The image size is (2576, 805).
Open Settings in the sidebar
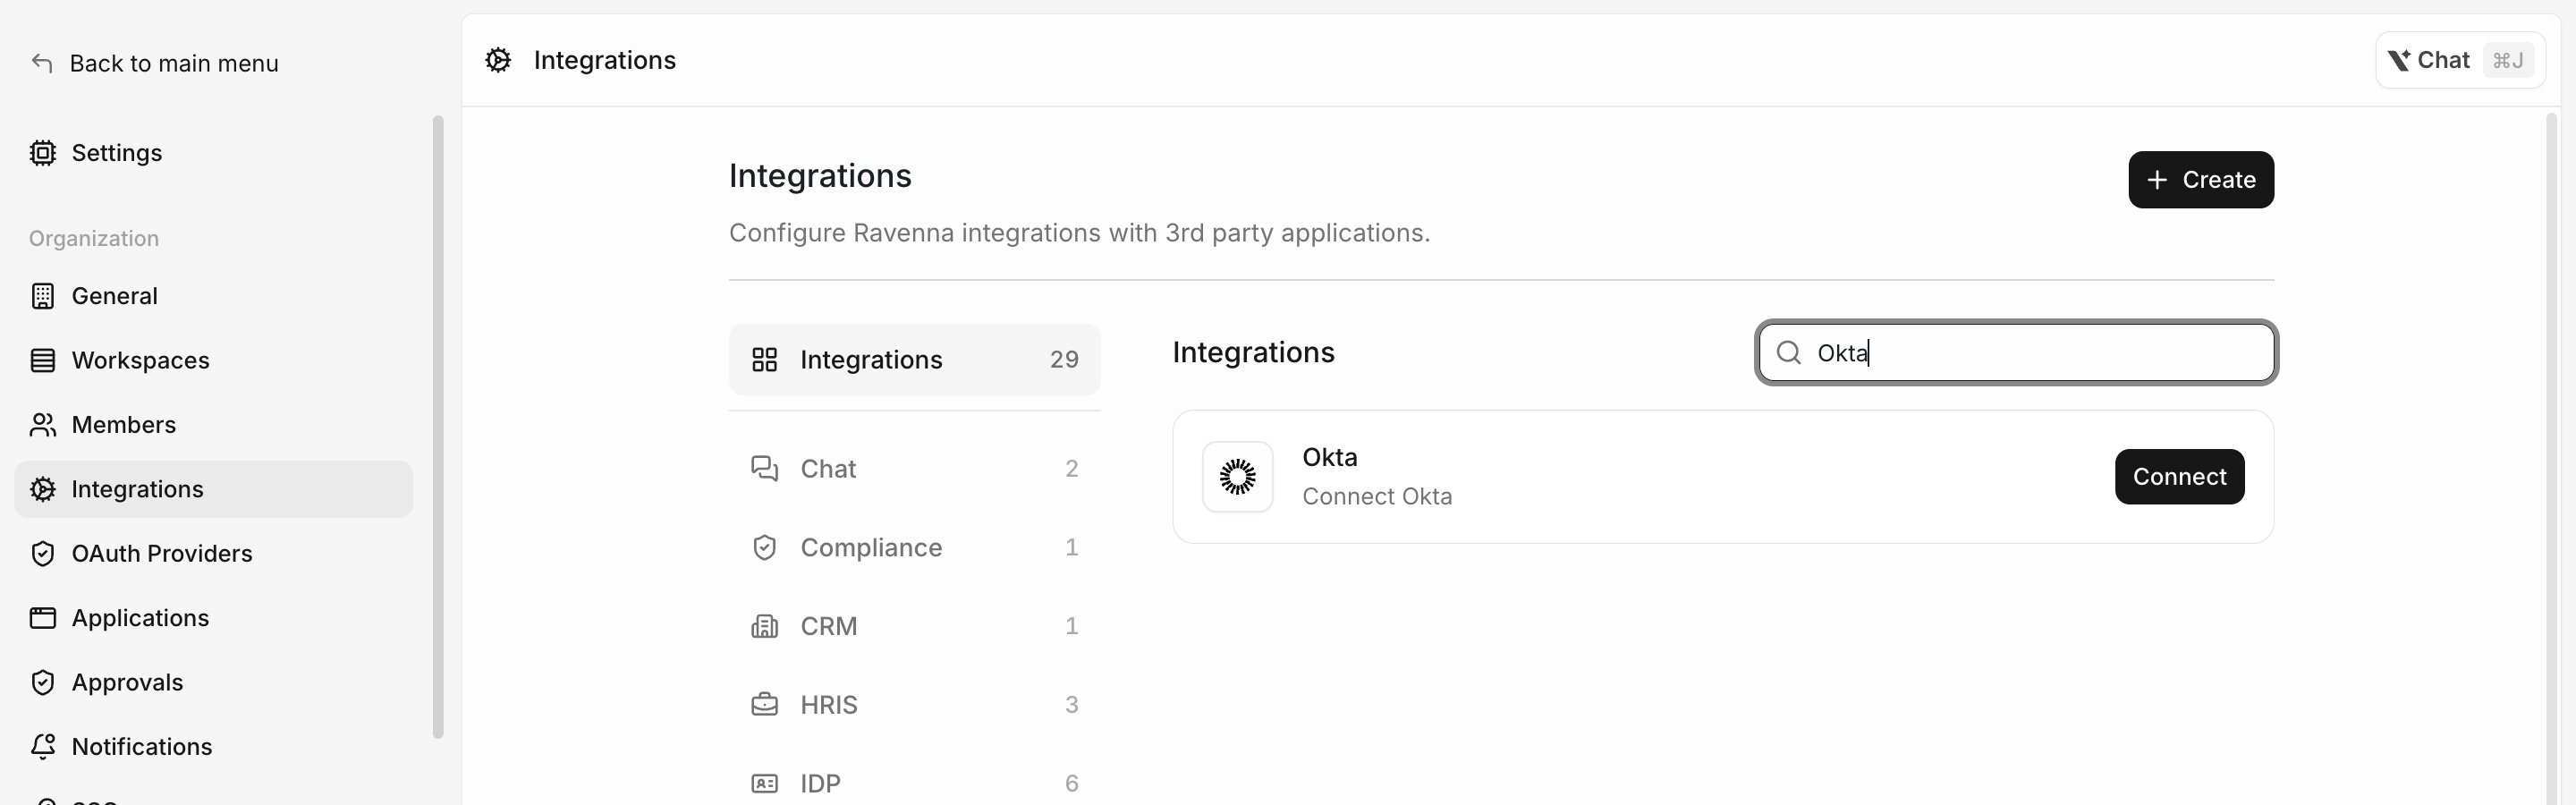pyautogui.click(x=213, y=153)
